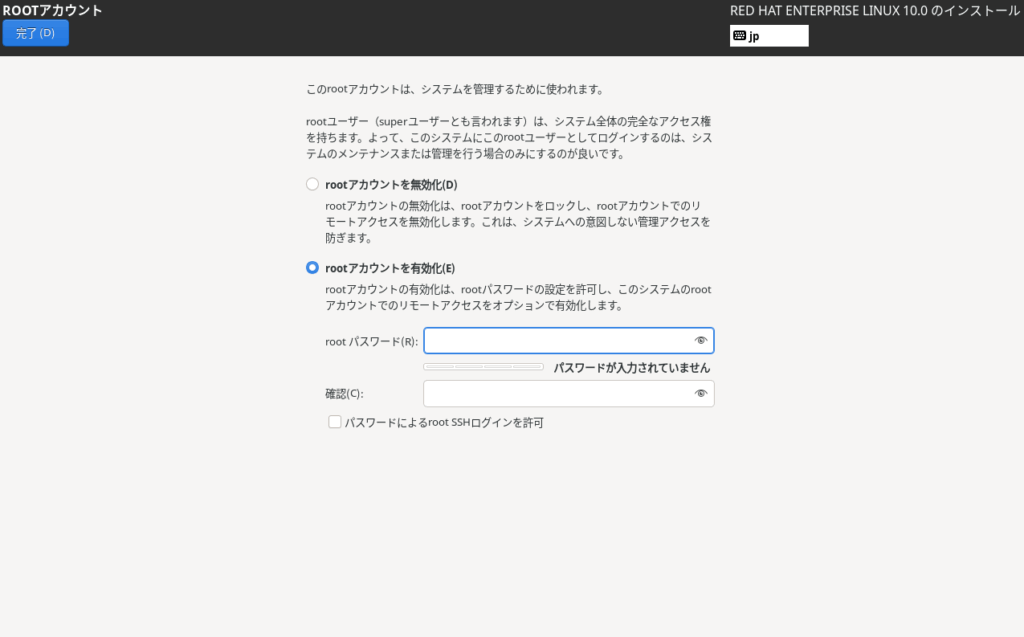Click the intro line このrootアカウントは、システムを管理するために使われます

455,89
